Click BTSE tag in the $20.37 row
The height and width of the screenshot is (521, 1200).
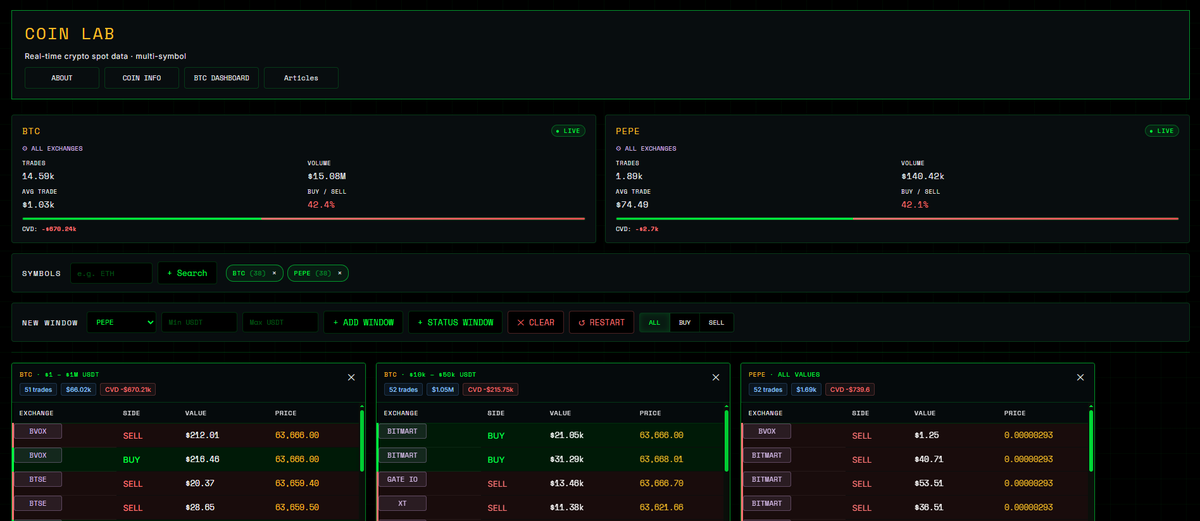click(38, 479)
